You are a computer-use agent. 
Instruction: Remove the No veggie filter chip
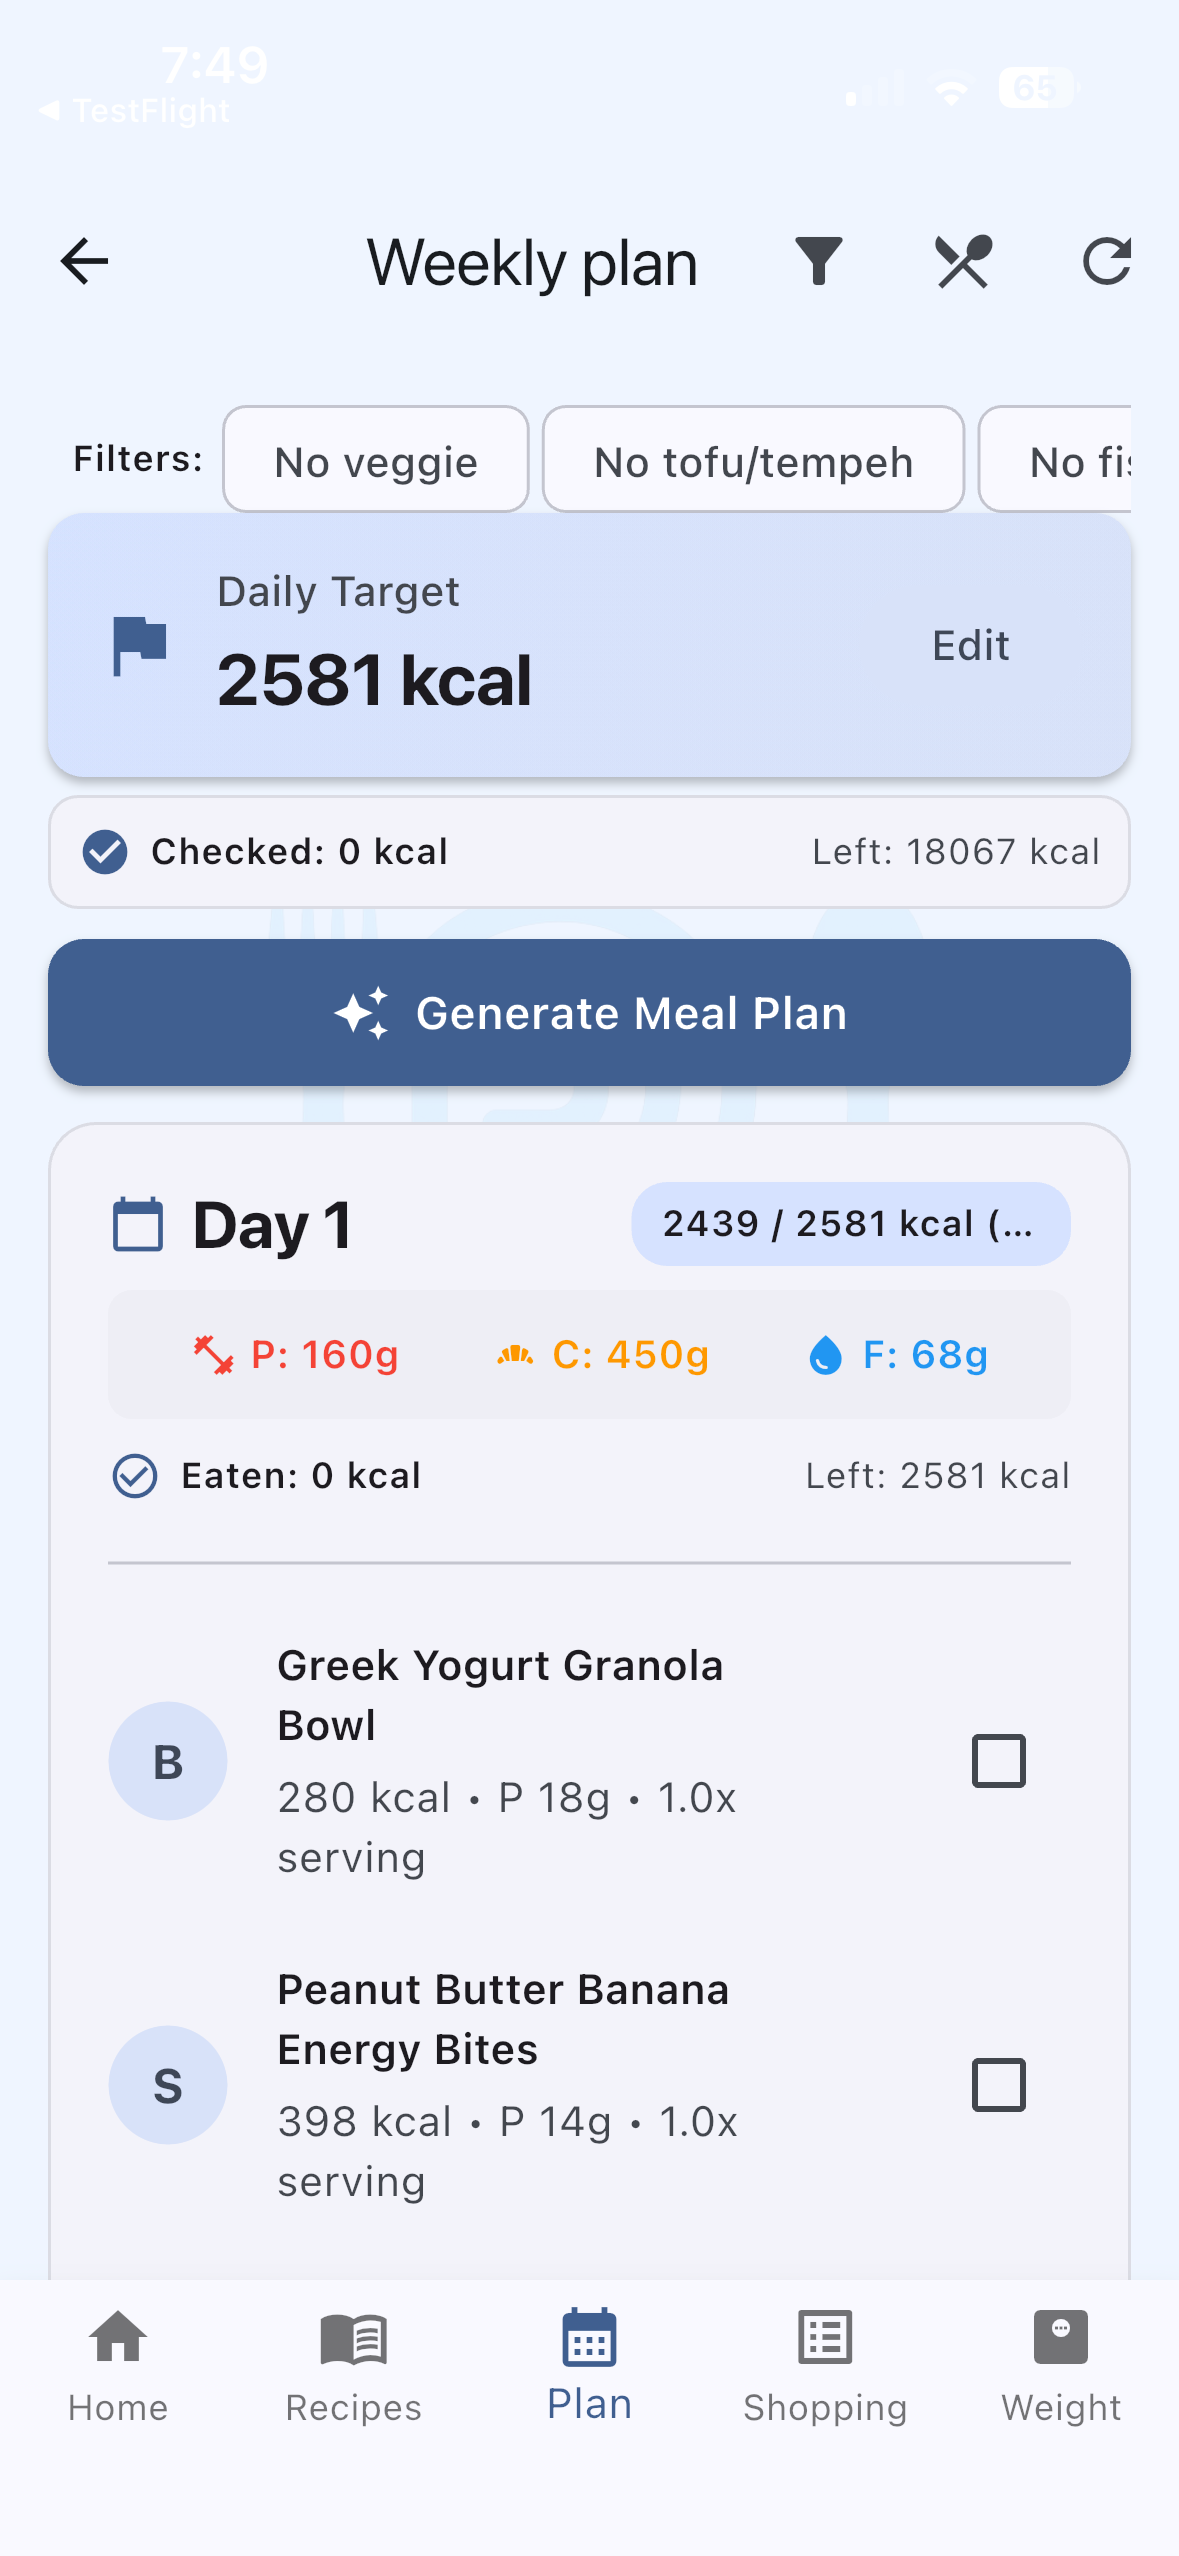click(376, 460)
